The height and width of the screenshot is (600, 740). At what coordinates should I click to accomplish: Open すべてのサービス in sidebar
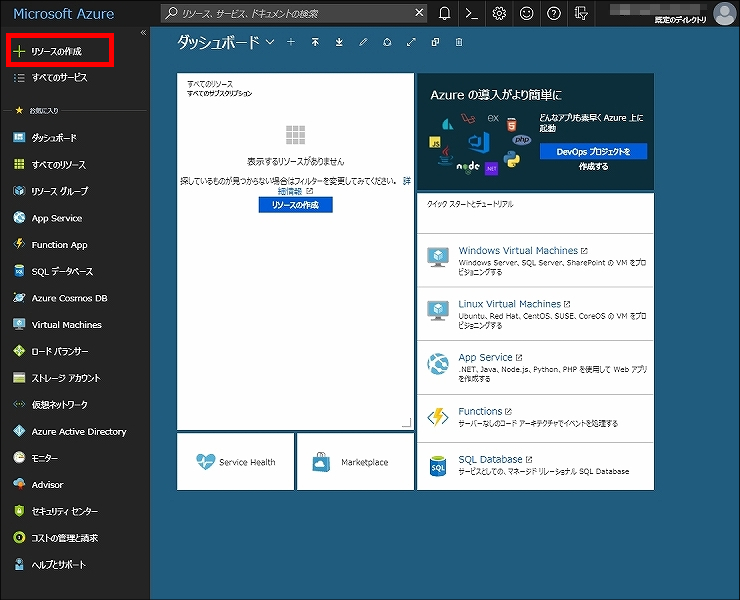pyautogui.click(x=50, y=77)
